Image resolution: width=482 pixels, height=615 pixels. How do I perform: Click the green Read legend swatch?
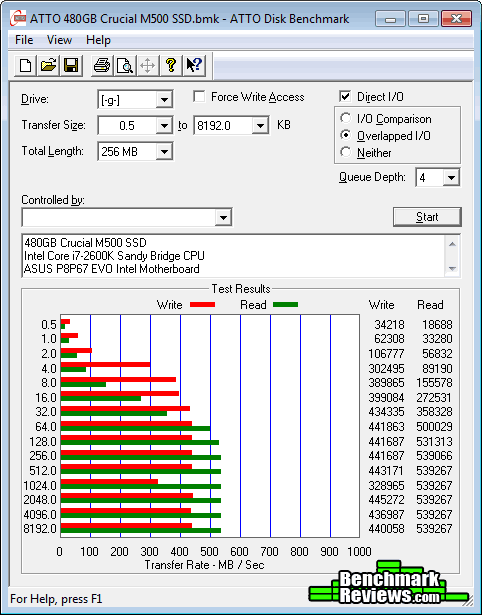[286, 305]
